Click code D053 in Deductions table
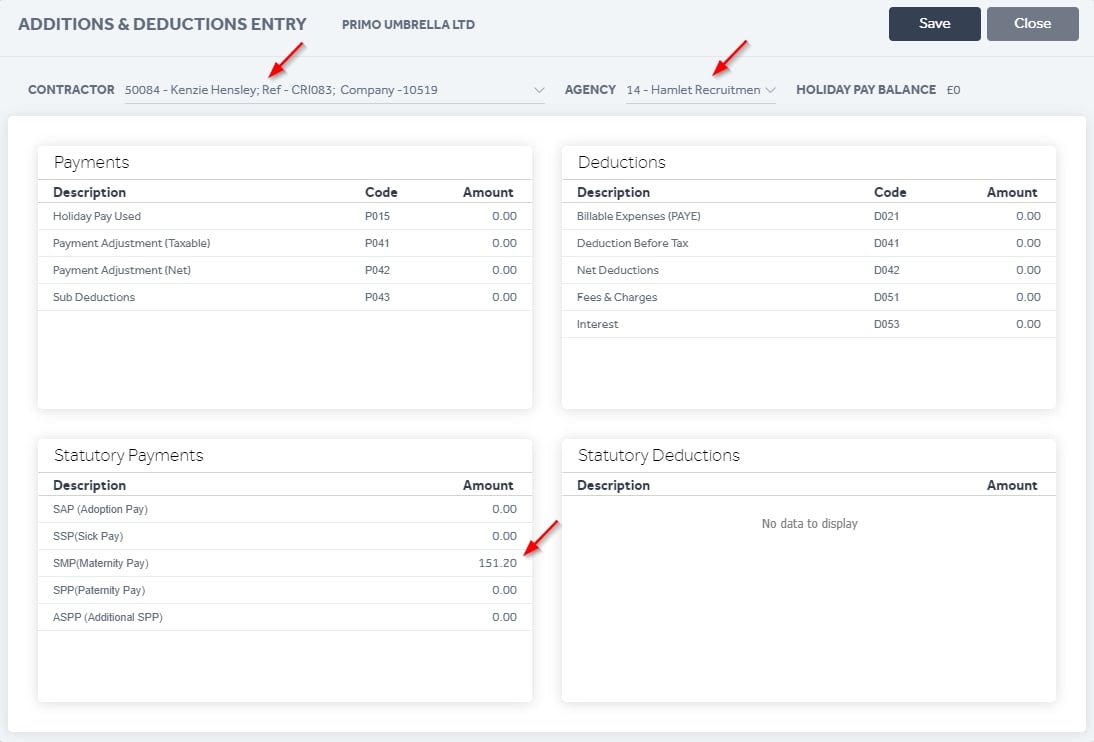1094x742 pixels. [x=887, y=324]
